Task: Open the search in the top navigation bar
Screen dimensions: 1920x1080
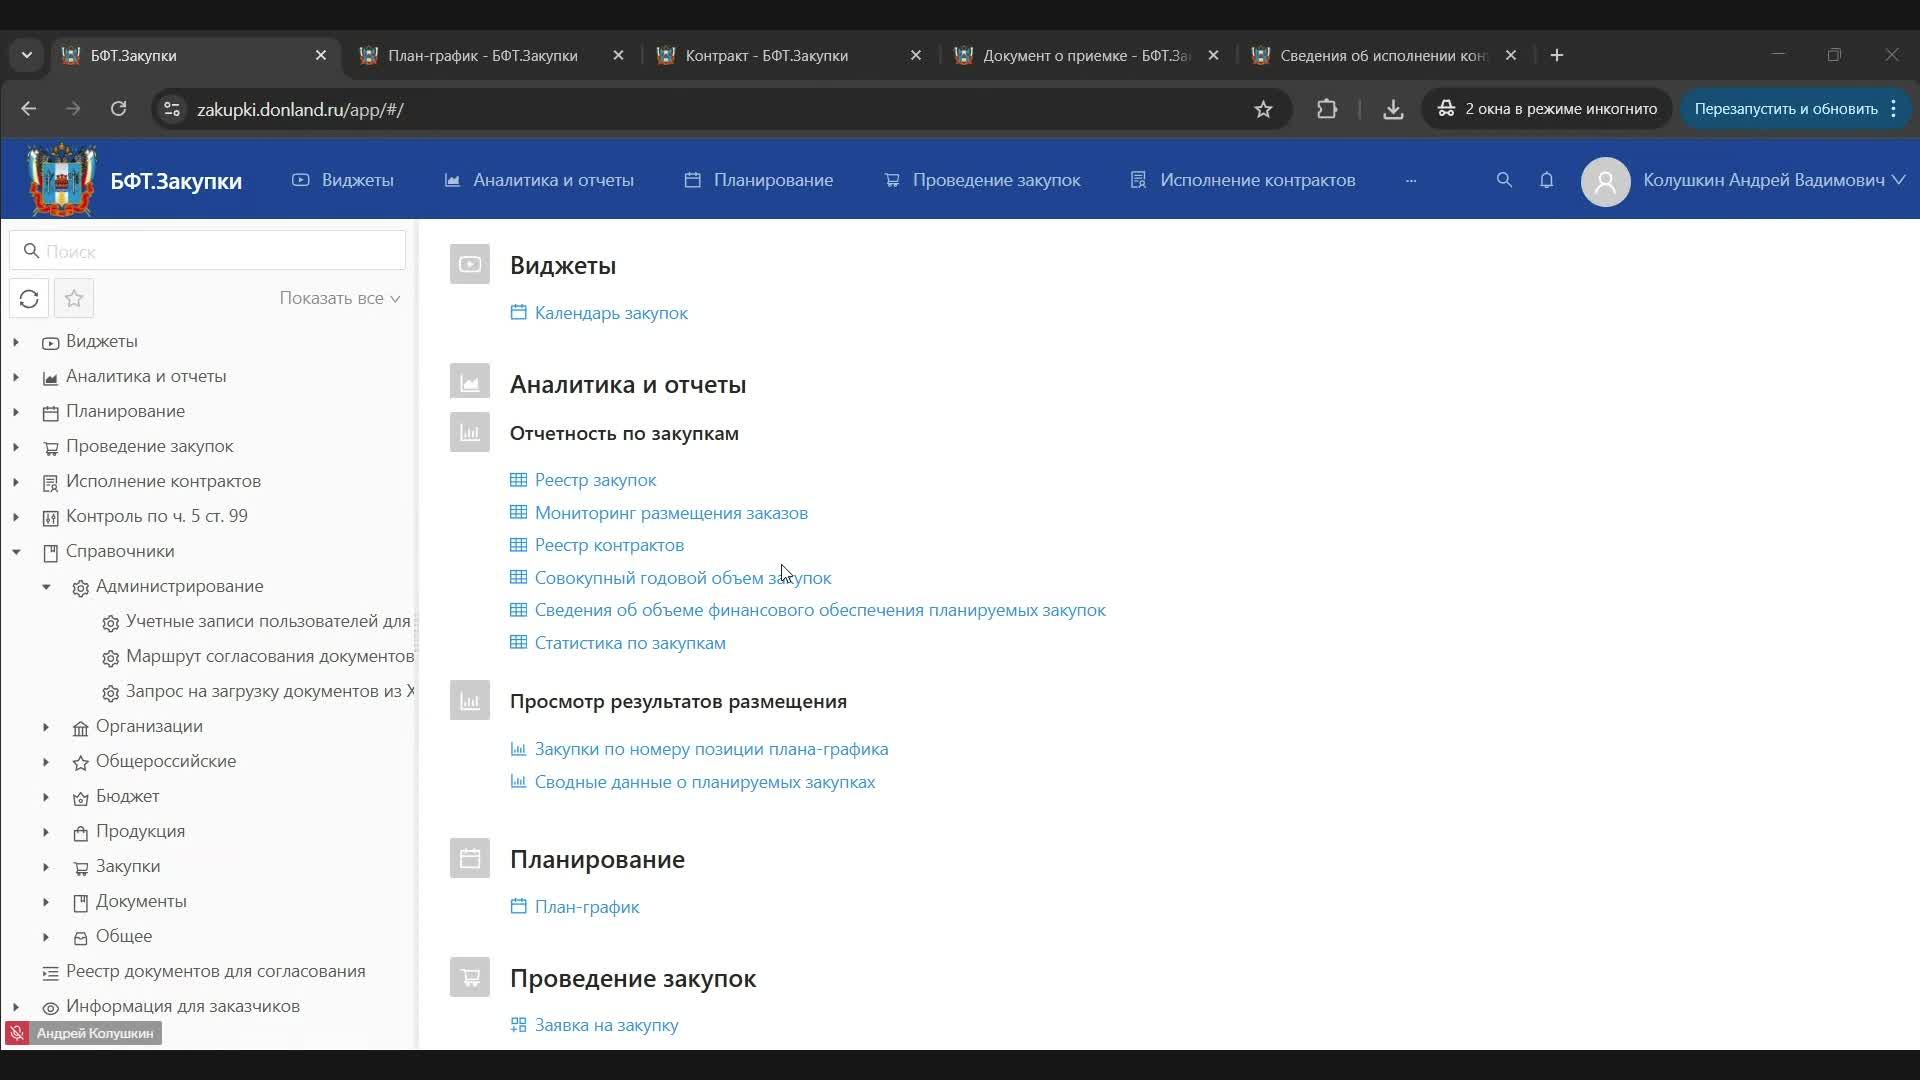Action: coord(1504,180)
